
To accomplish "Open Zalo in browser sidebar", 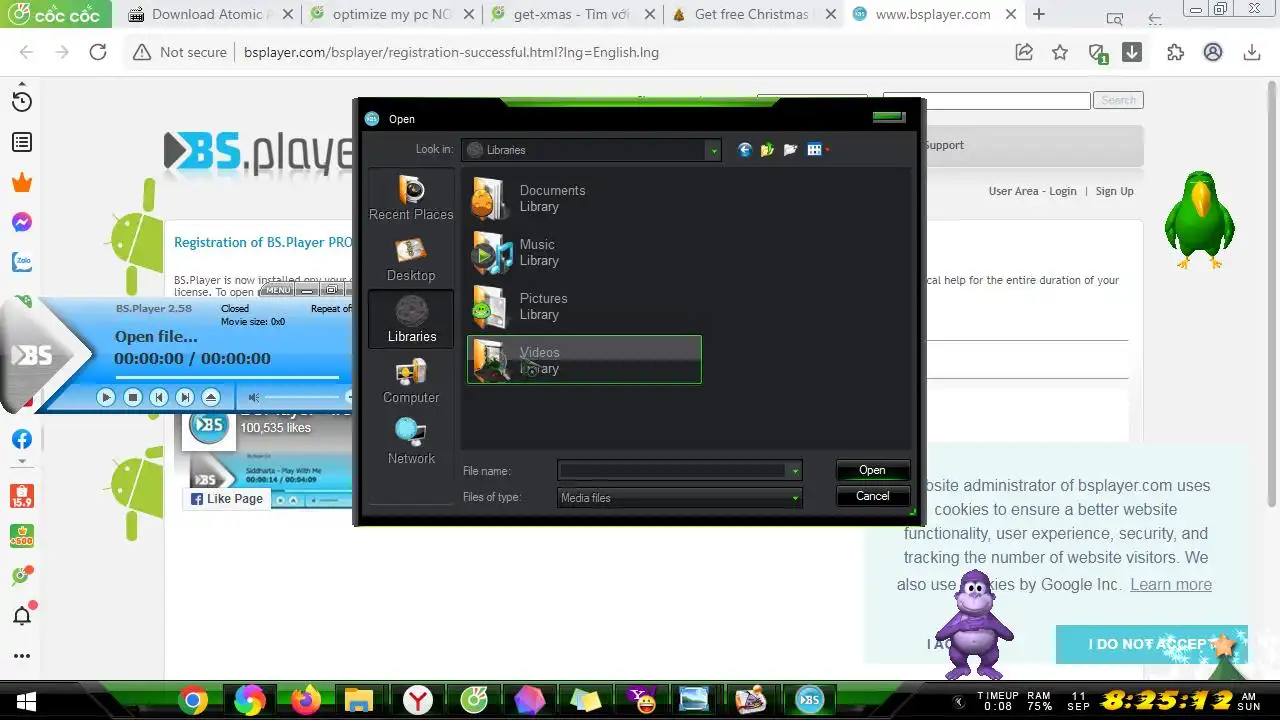I will [x=21, y=262].
